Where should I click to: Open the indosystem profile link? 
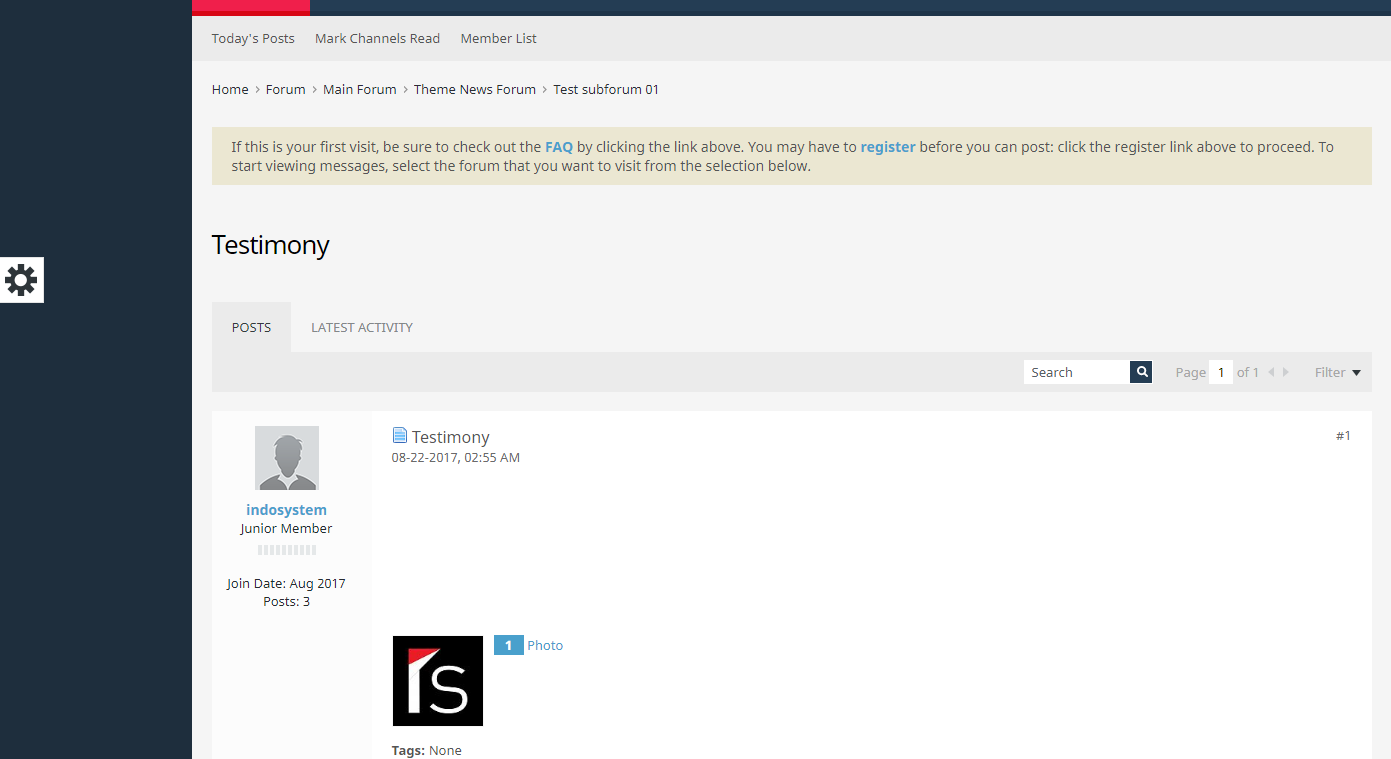coord(286,510)
